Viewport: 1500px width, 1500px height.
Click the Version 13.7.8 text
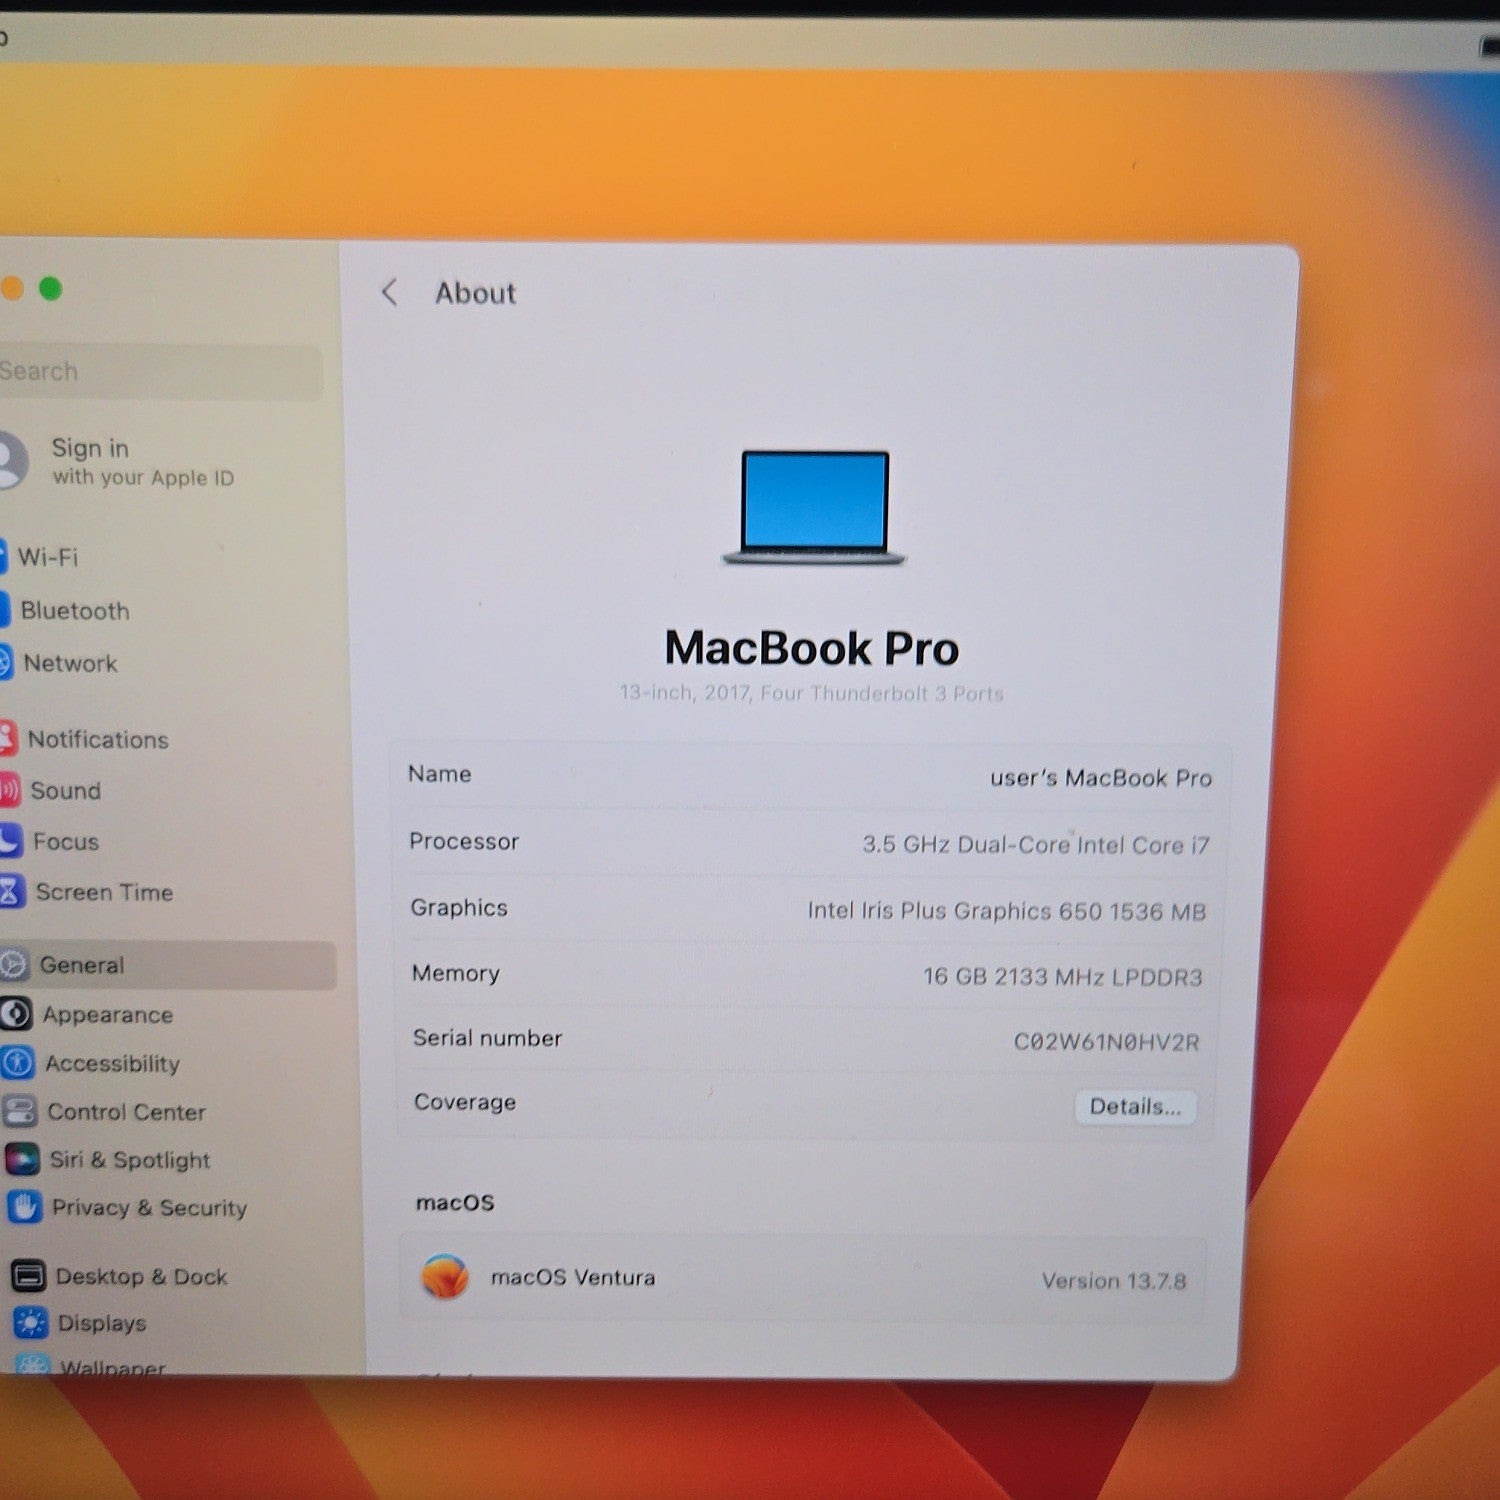(1113, 1281)
